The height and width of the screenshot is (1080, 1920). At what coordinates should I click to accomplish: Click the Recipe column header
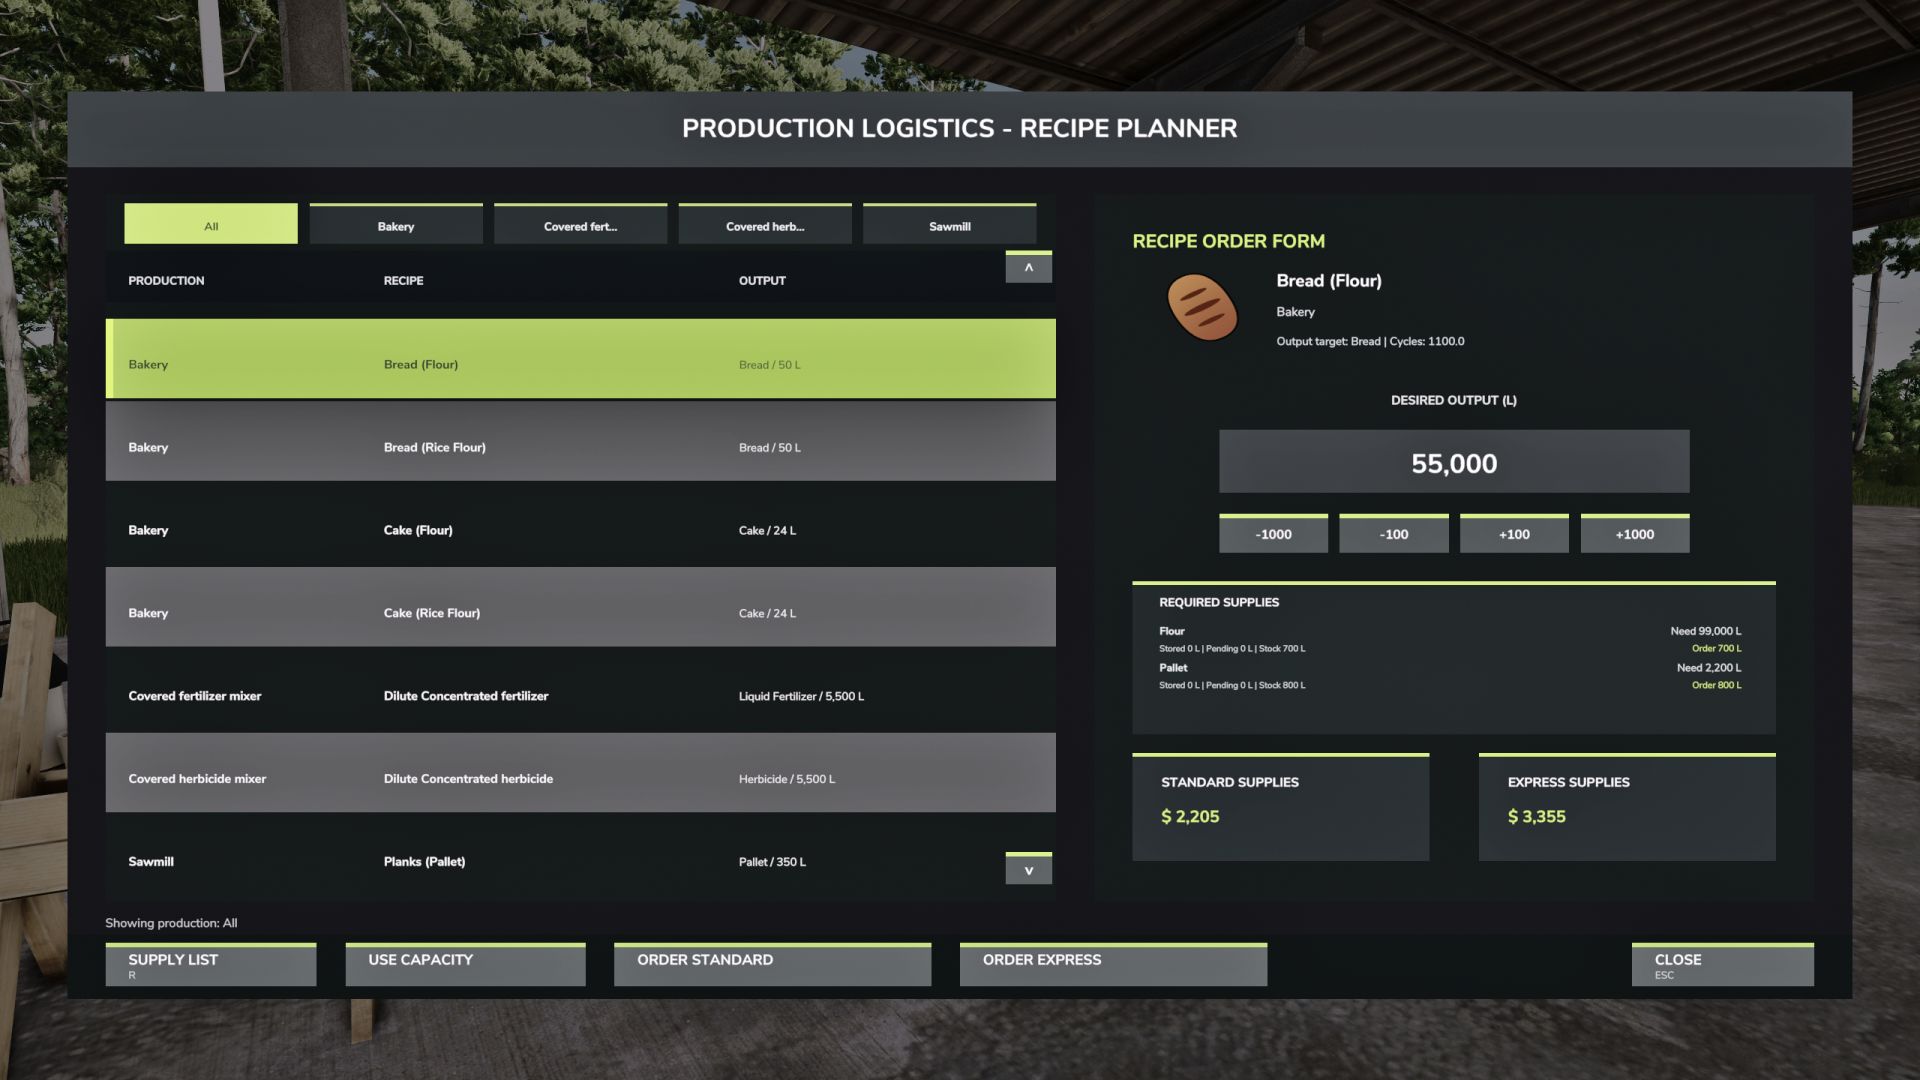click(403, 281)
